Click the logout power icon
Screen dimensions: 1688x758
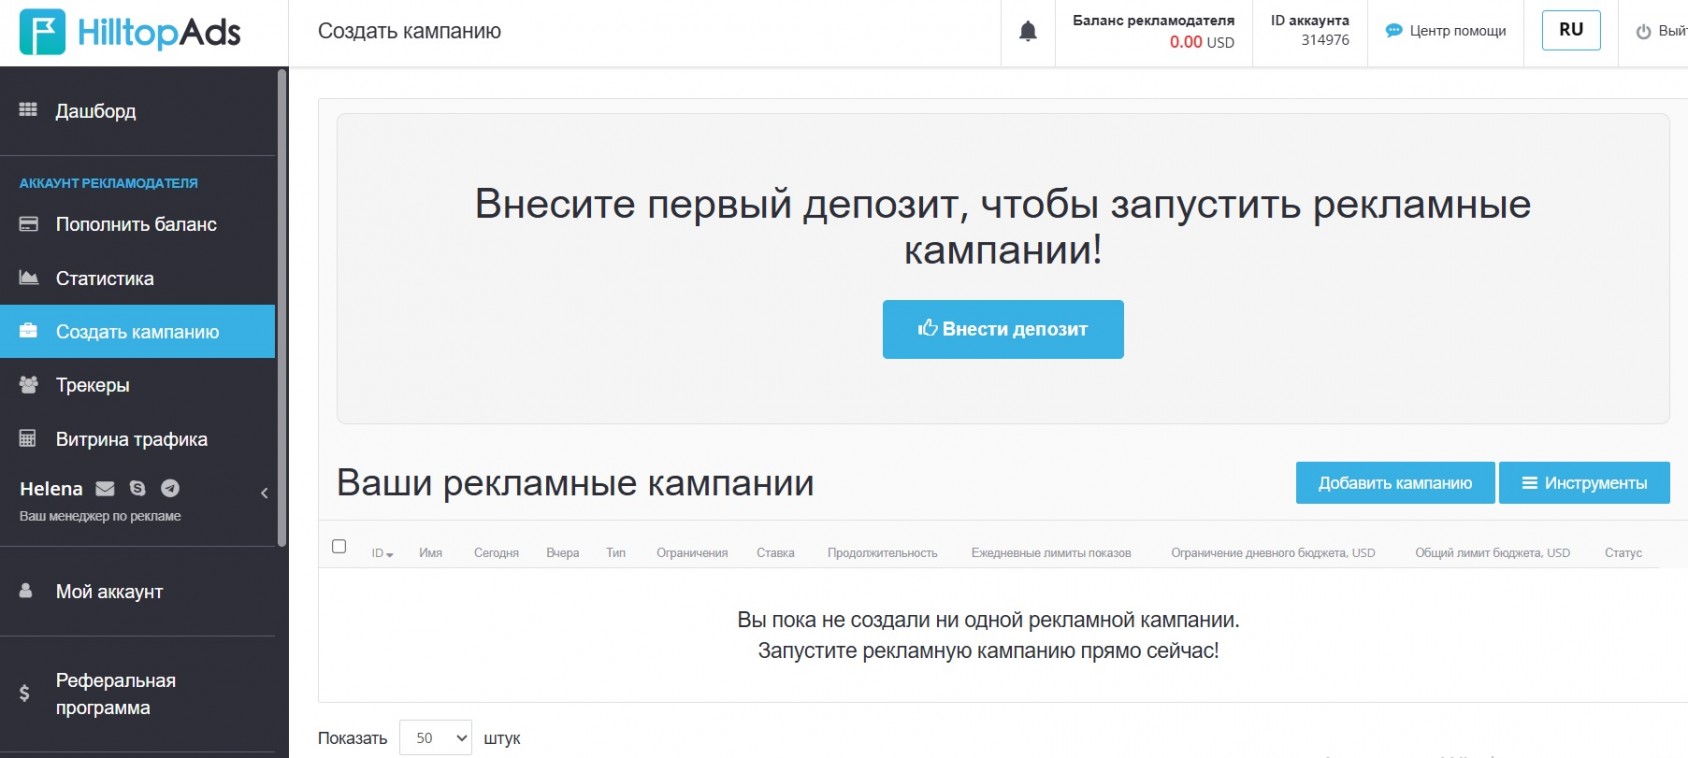click(x=1643, y=32)
